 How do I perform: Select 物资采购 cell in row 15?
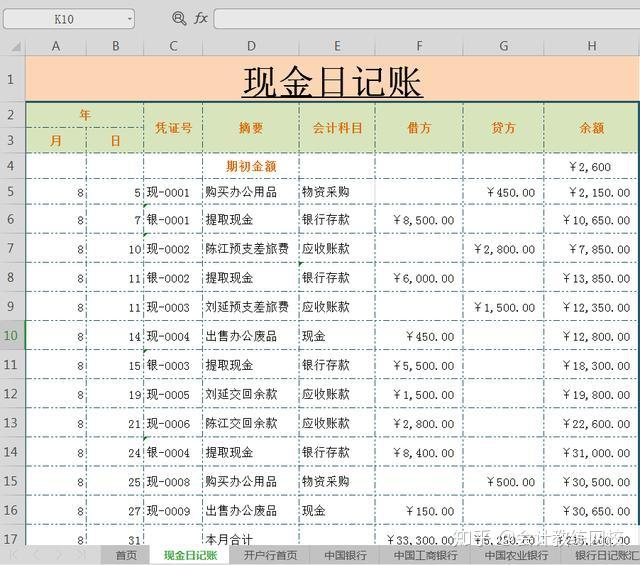[x=337, y=481]
